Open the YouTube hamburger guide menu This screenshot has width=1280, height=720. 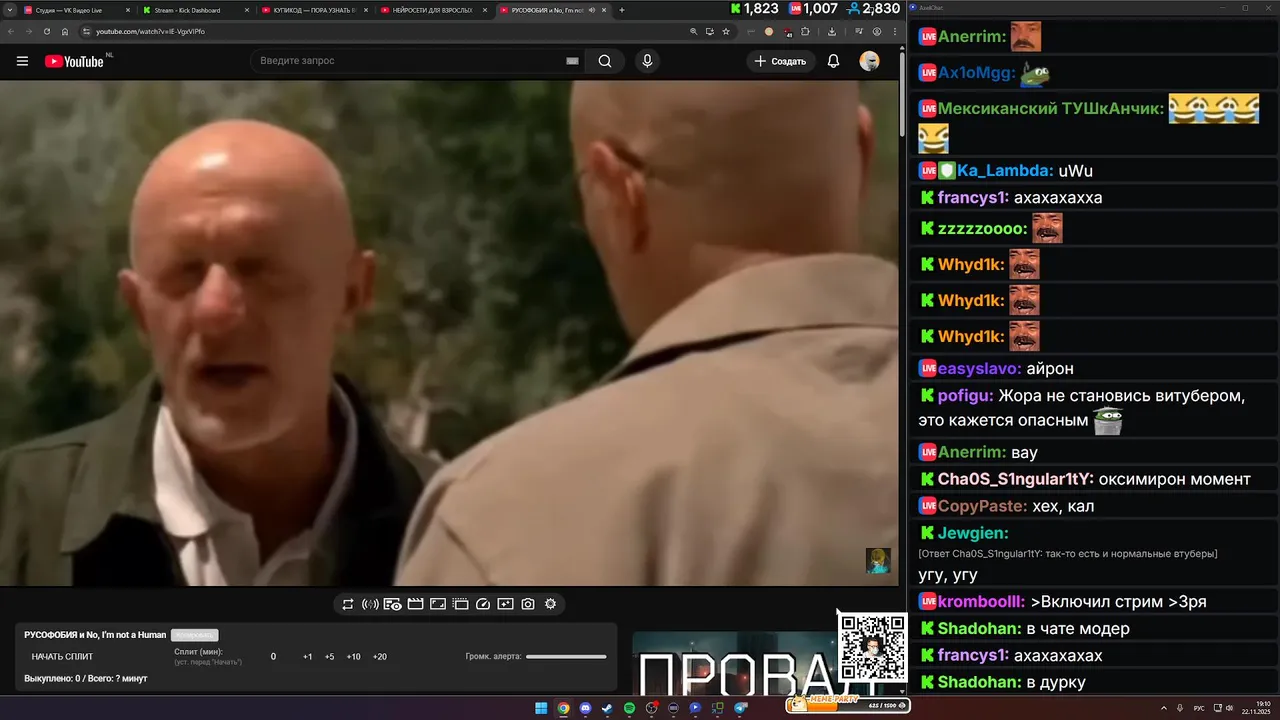pos(22,61)
